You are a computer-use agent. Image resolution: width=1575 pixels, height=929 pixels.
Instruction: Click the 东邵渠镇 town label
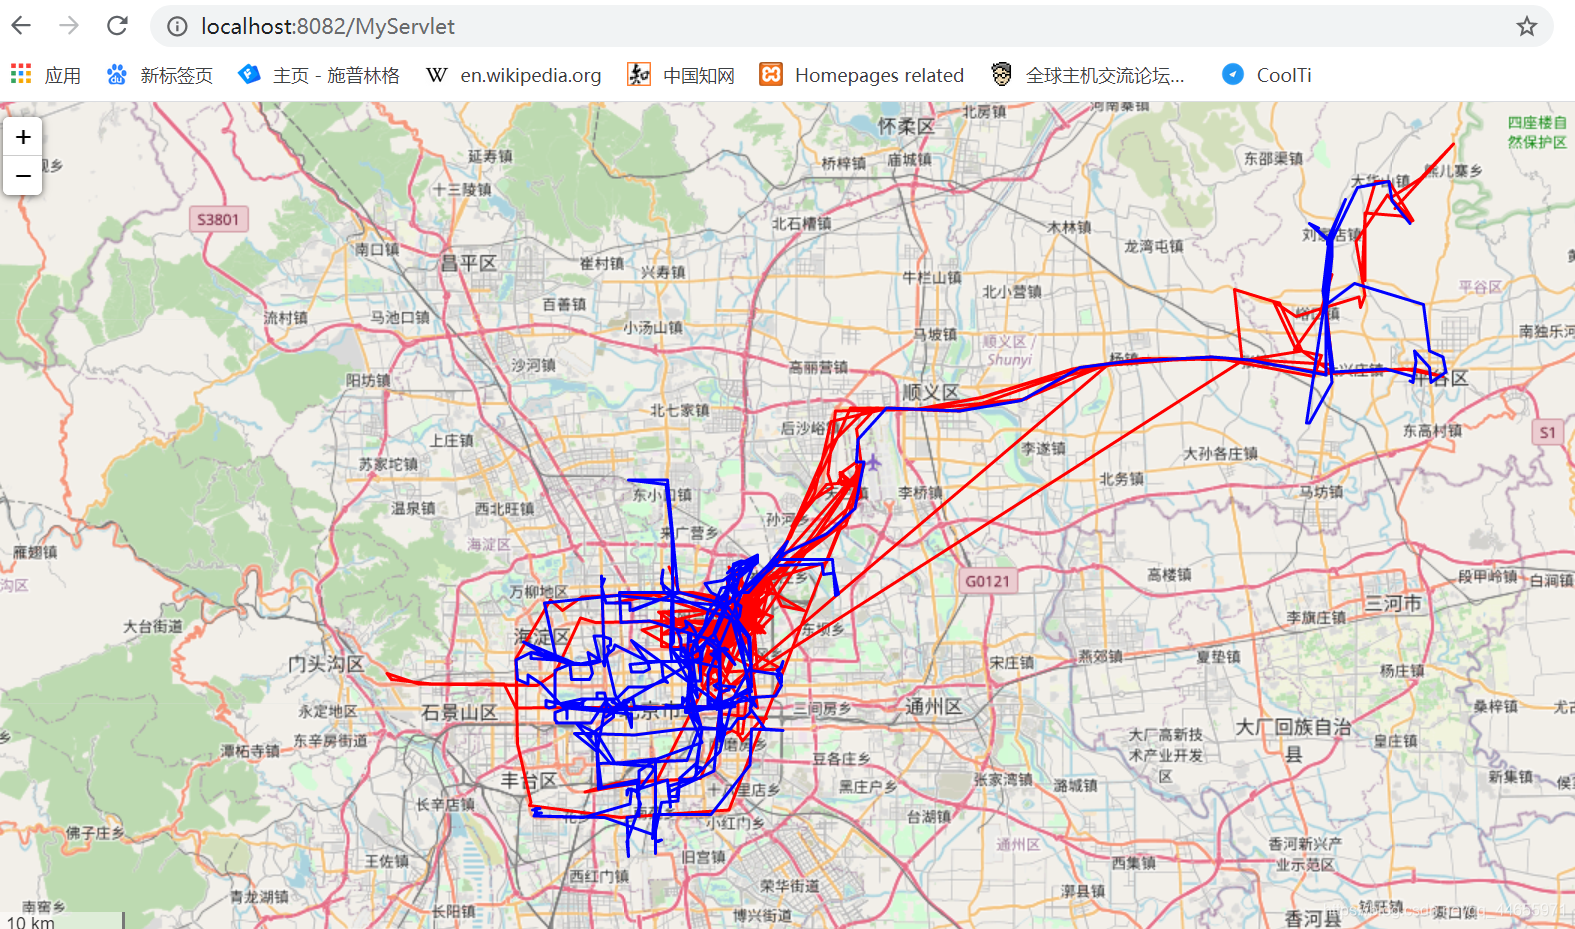coord(1273,158)
